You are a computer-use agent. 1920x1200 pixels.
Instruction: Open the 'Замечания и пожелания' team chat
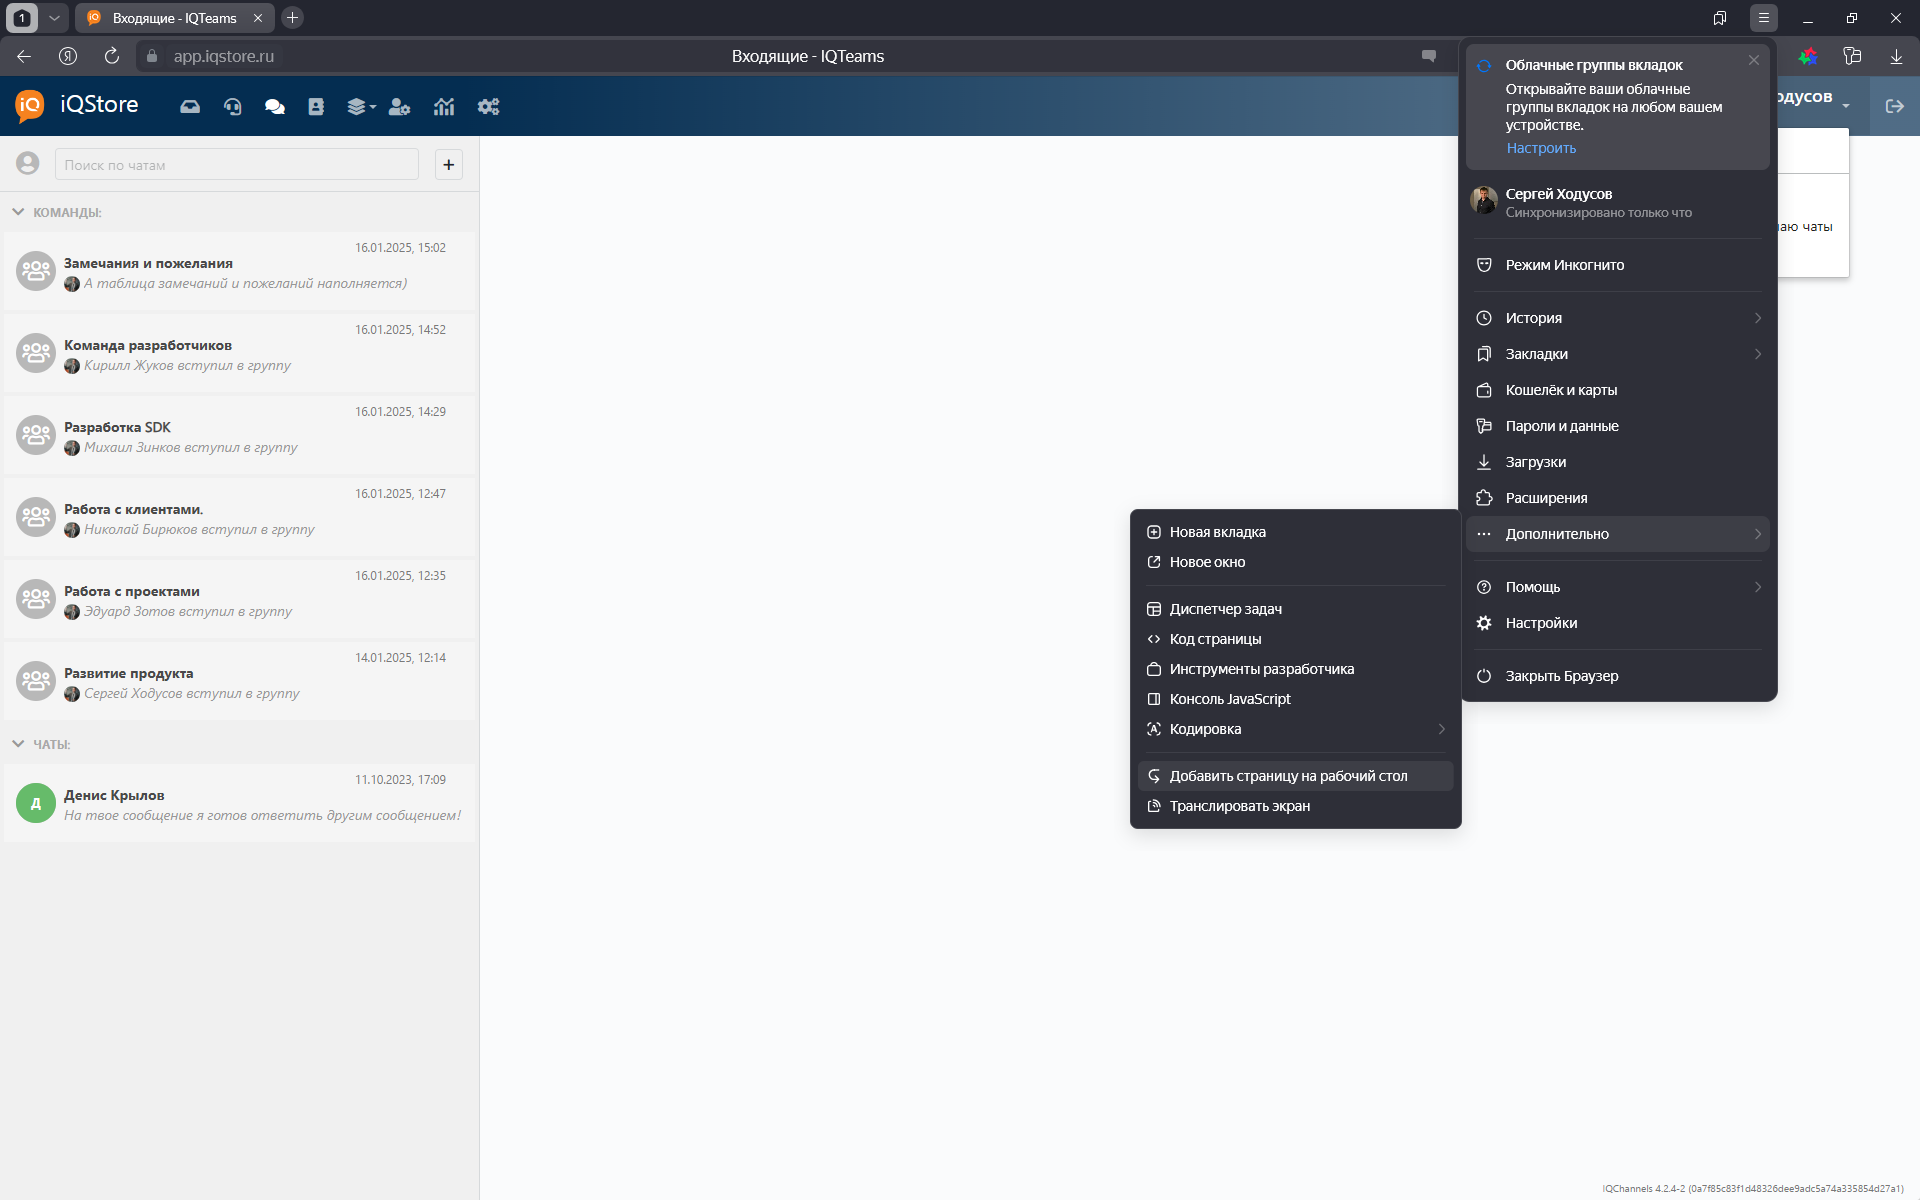(x=240, y=271)
